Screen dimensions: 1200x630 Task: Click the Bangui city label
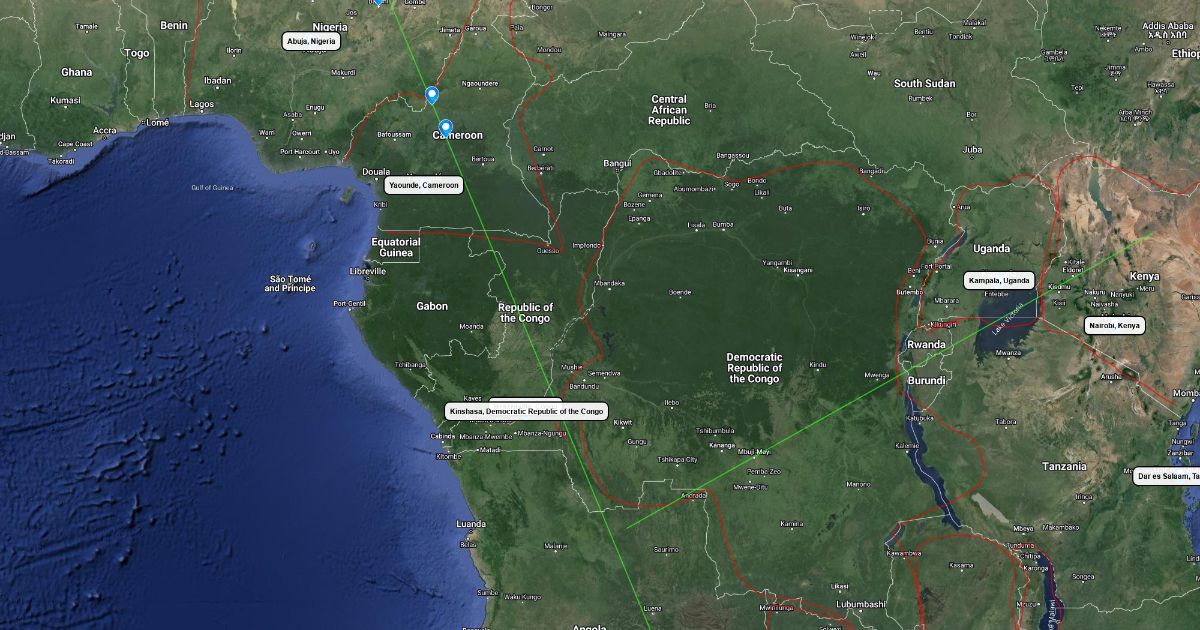pos(617,163)
